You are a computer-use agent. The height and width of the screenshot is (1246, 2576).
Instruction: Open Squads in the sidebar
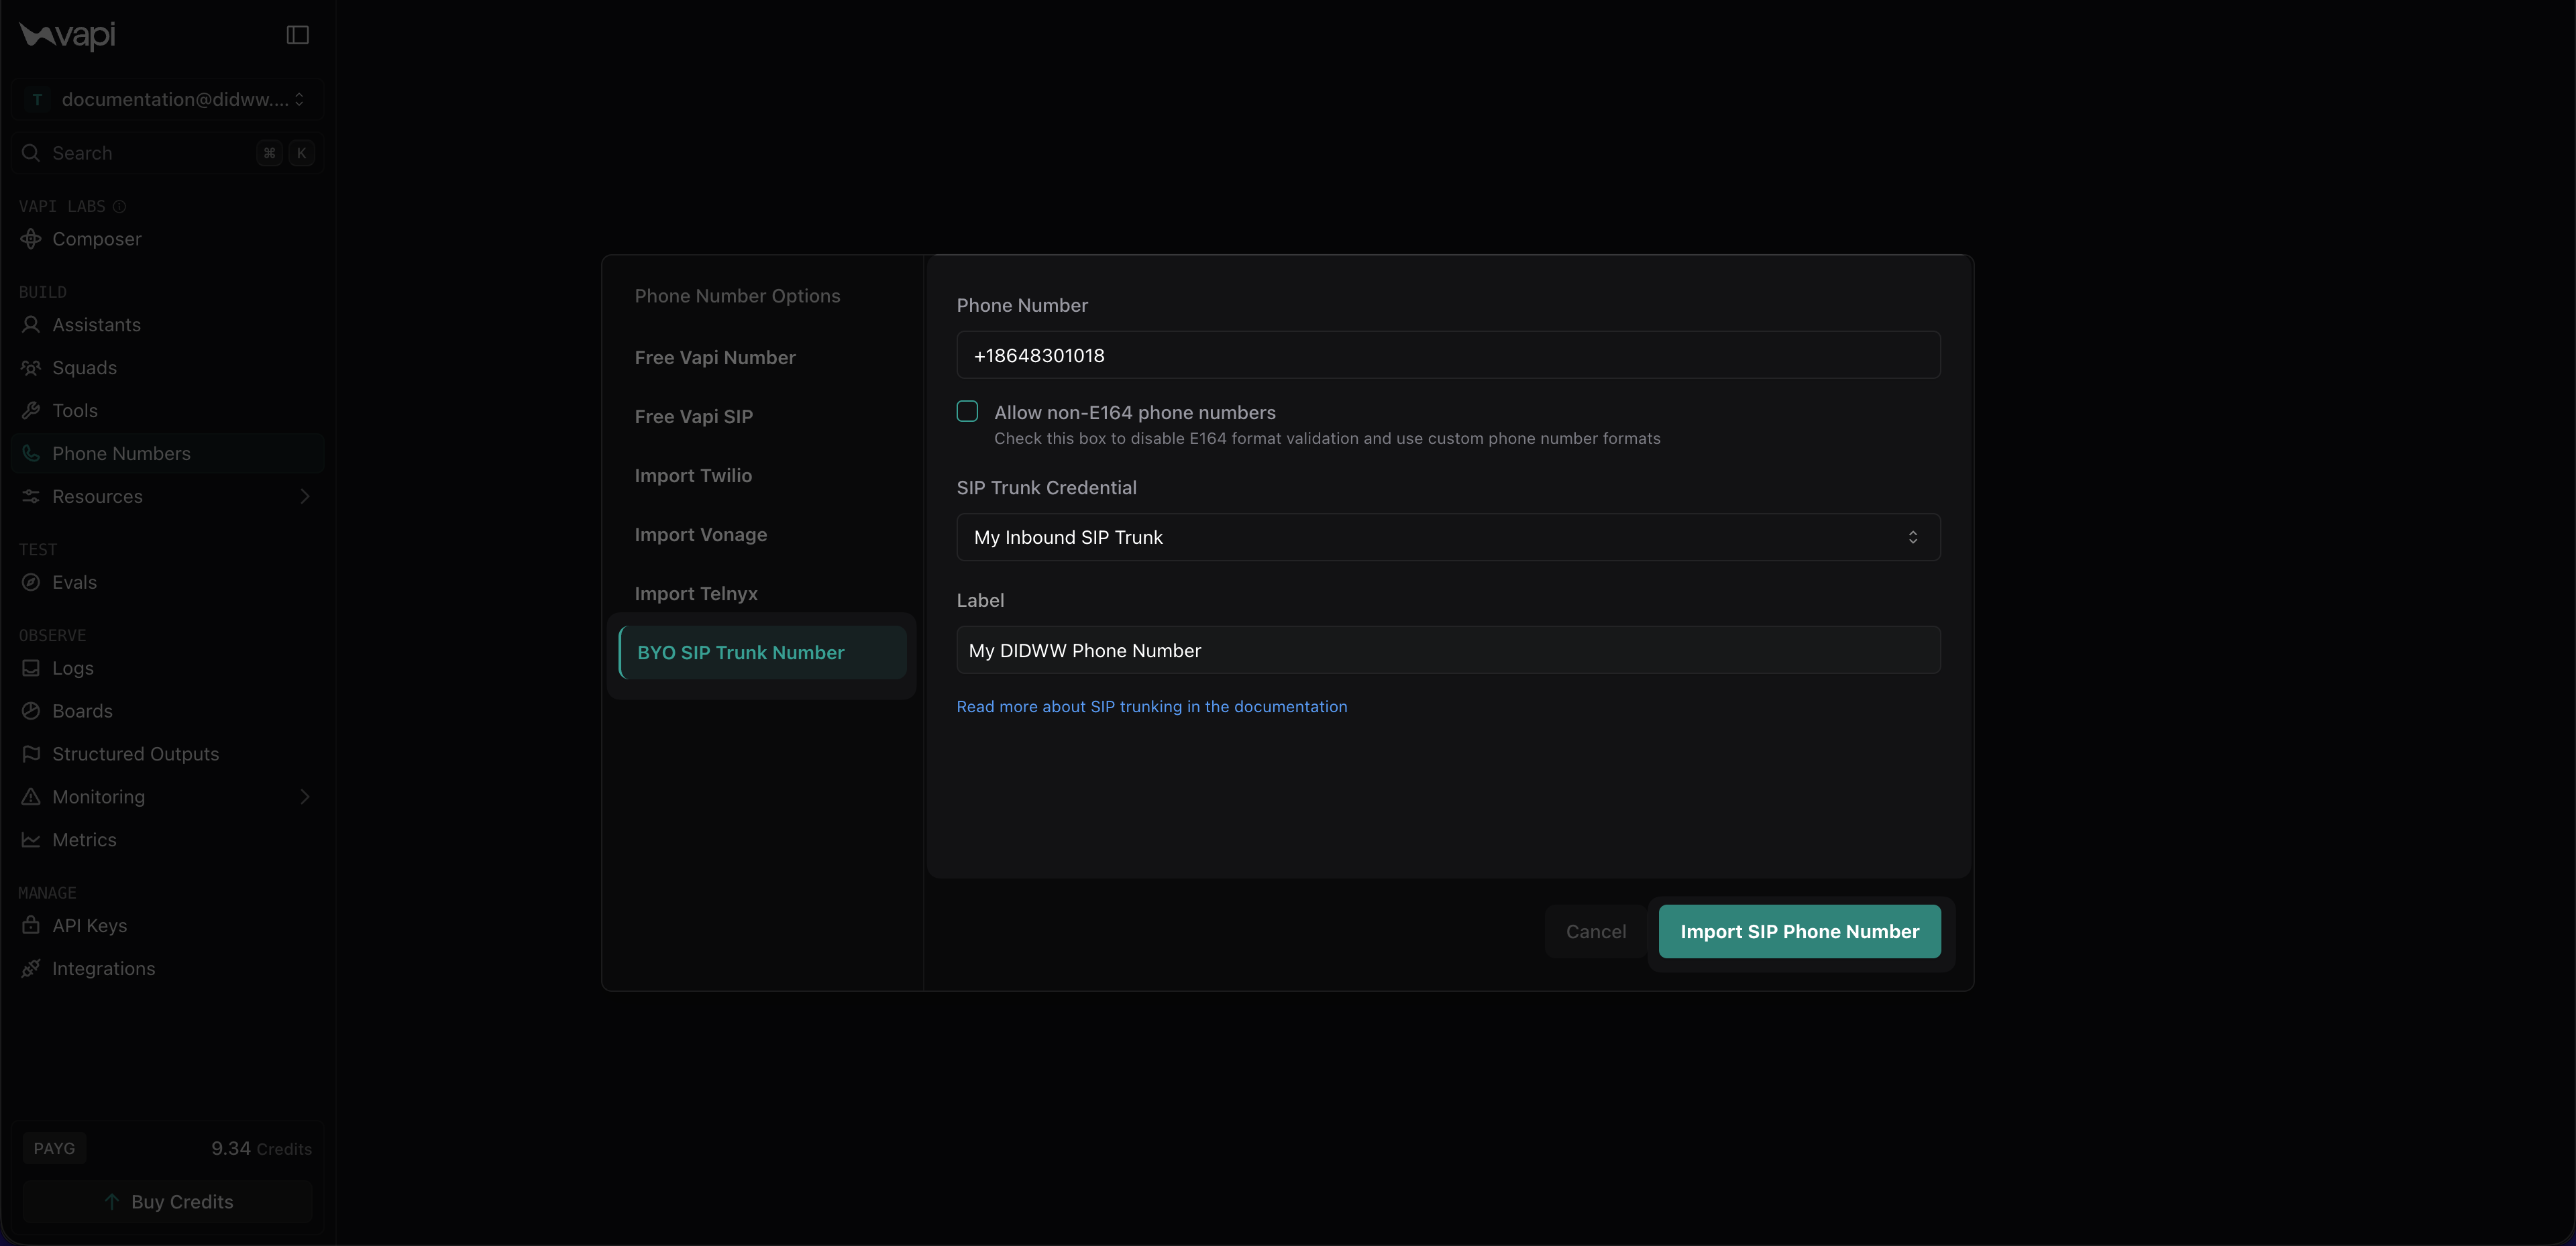coord(167,368)
